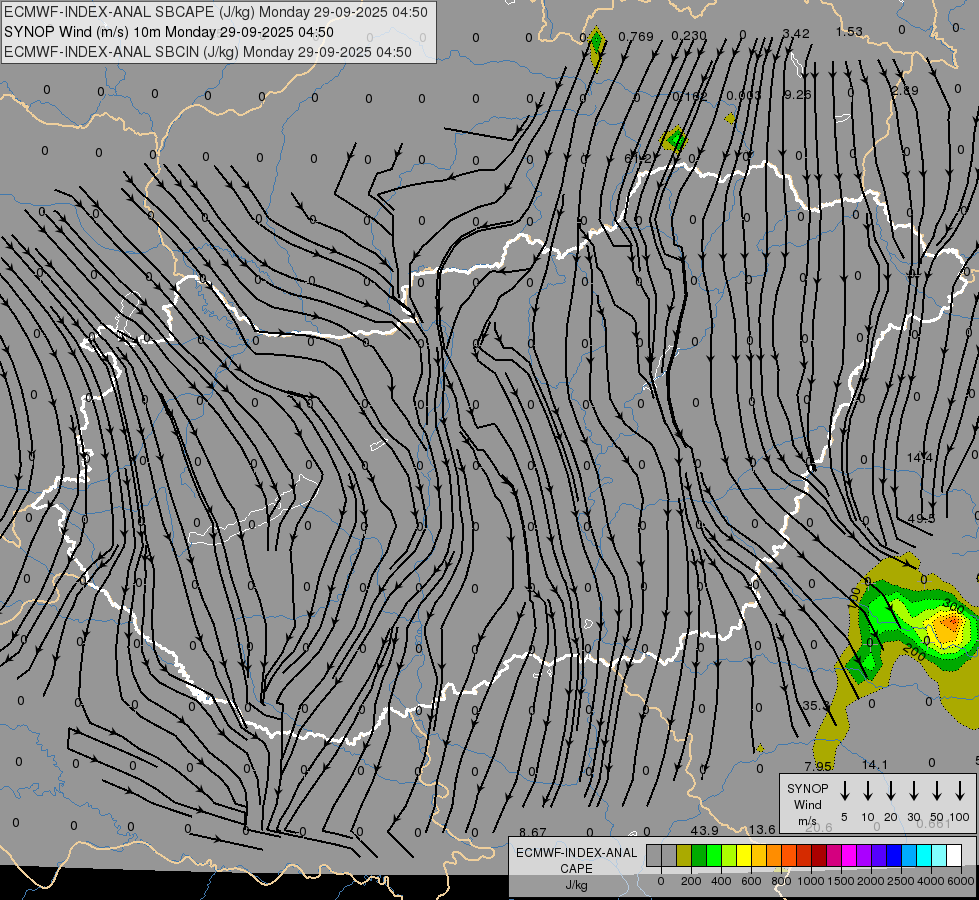
Task: Click the 5 m/s wind arrow in legend
Action: tap(844, 790)
